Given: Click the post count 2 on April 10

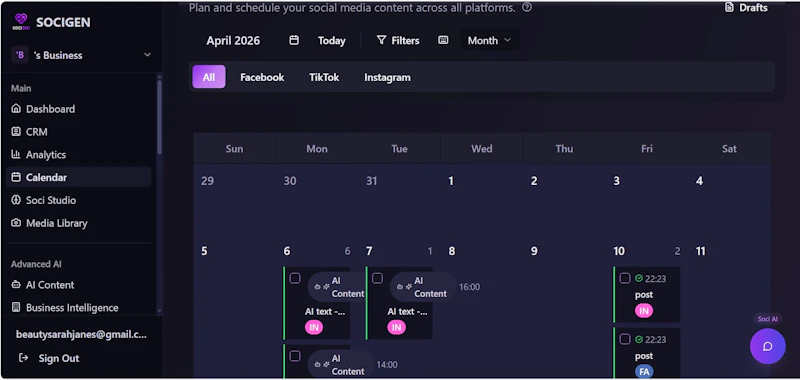Looking at the screenshot, I should [678, 251].
